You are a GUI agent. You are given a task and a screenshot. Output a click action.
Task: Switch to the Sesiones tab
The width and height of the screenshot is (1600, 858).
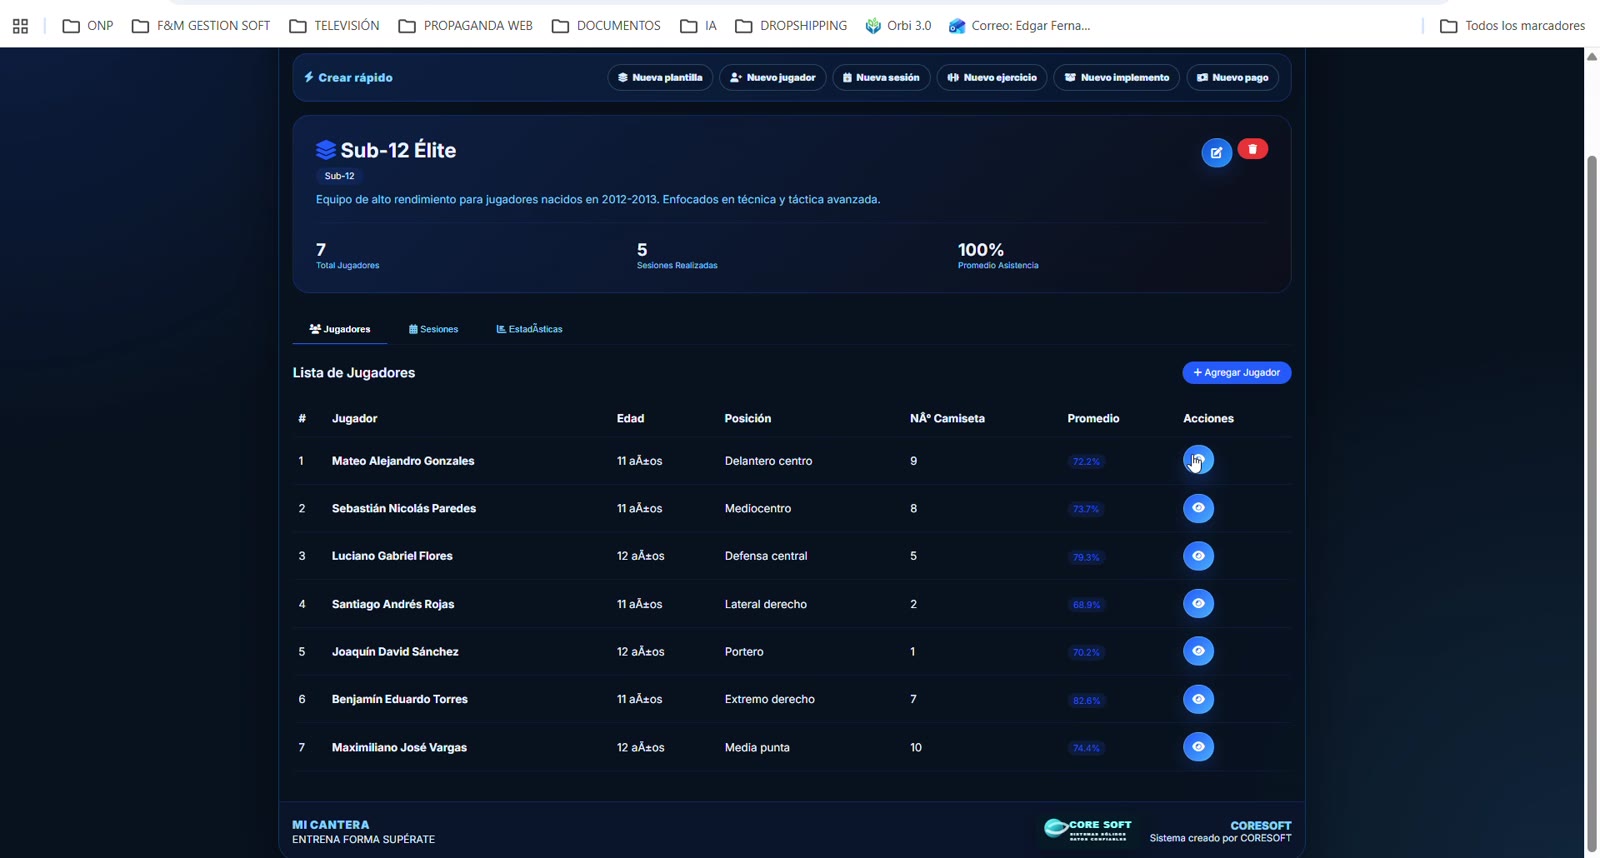click(433, 329)
